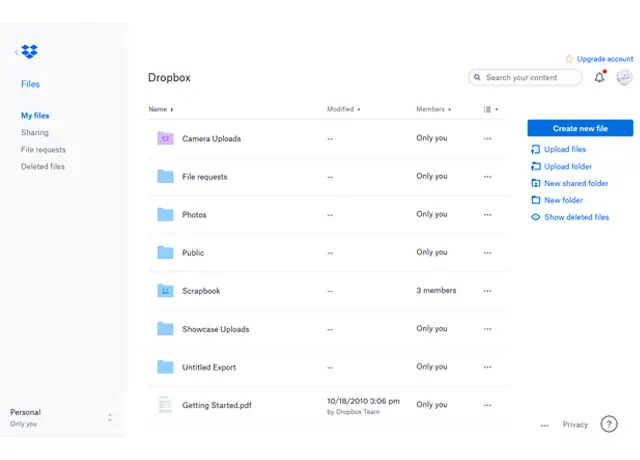The height and width of the screenshot is (460, 640).
Task: Open the help question mark icon
Action: pos(609,424)
